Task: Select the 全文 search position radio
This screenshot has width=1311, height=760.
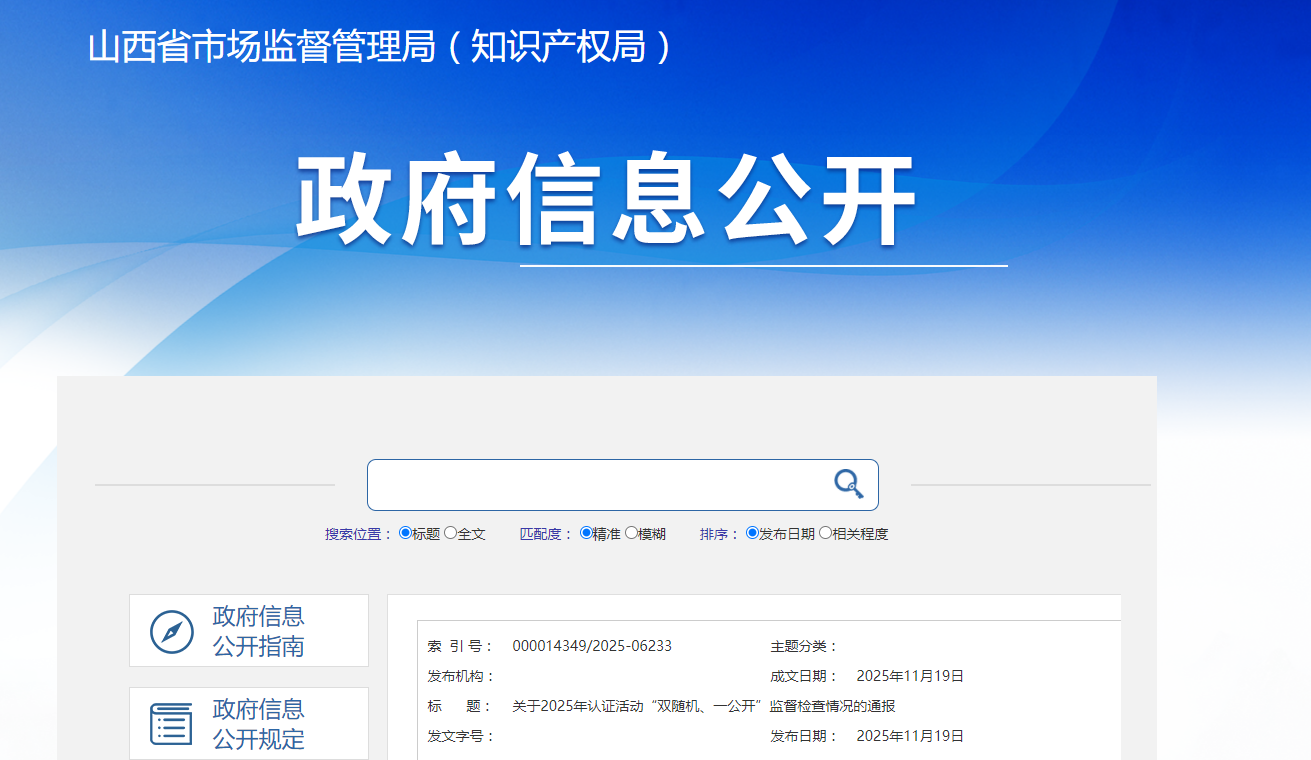Action: coord(450,533)
